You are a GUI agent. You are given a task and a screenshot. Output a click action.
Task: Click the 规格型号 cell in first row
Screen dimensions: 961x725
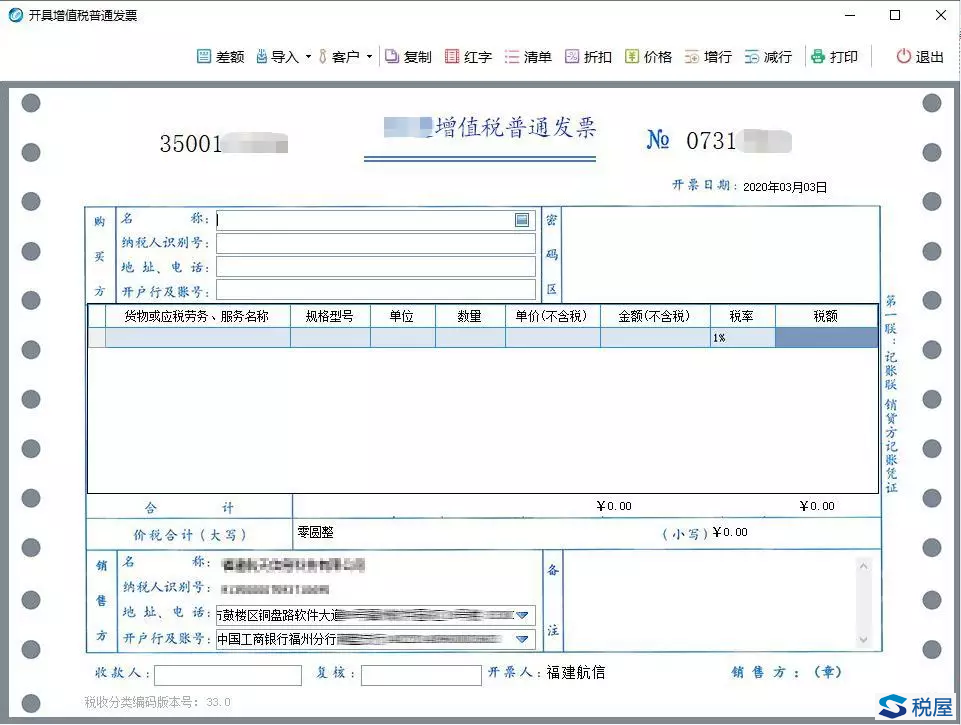click(330, 338)
